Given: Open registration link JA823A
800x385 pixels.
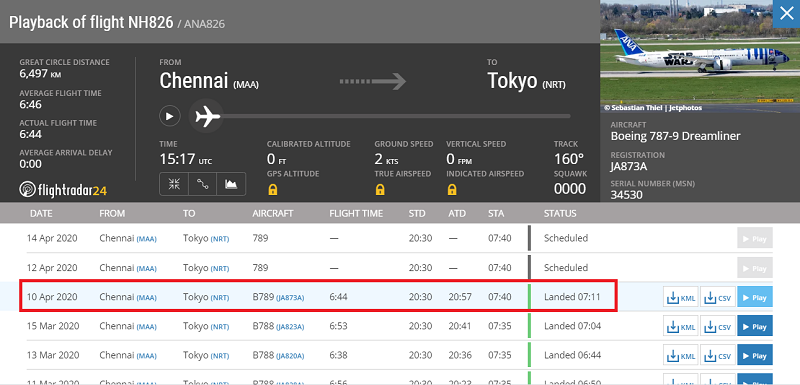Looking at the screenshot, I should pos(290,327).
